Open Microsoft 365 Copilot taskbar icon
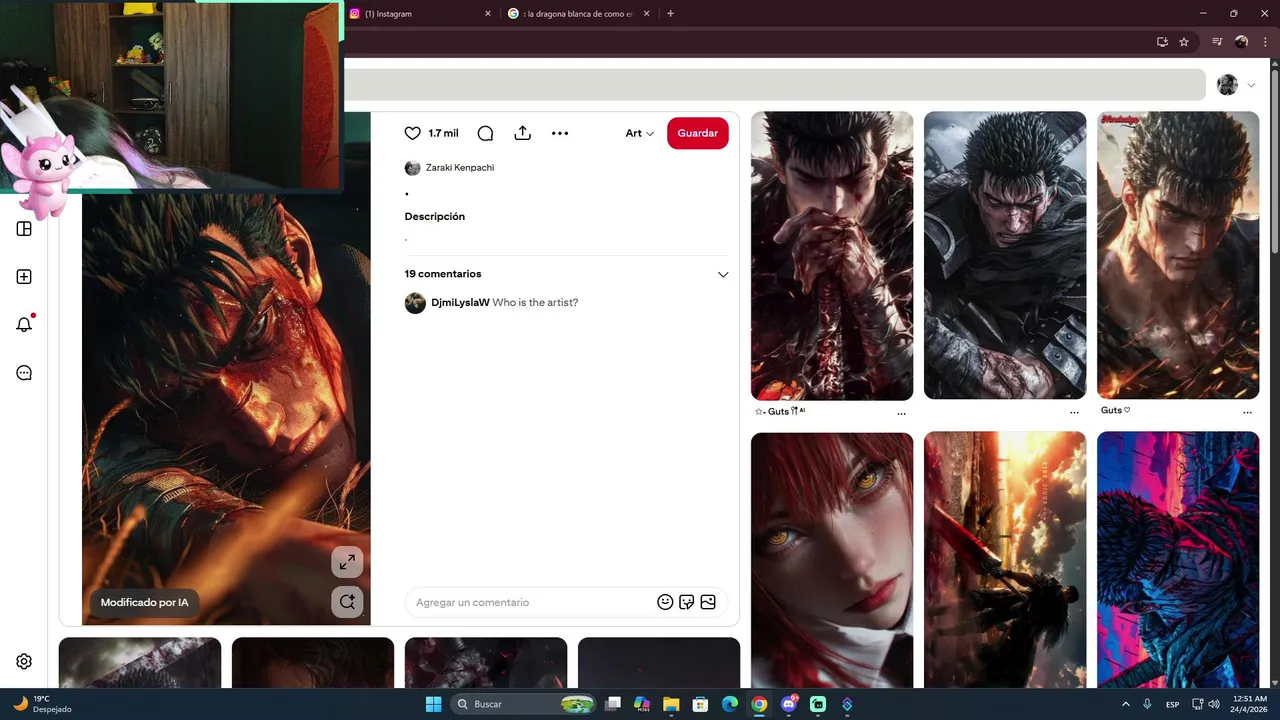This screenshot has height=720, width=1280. [642, 704]
